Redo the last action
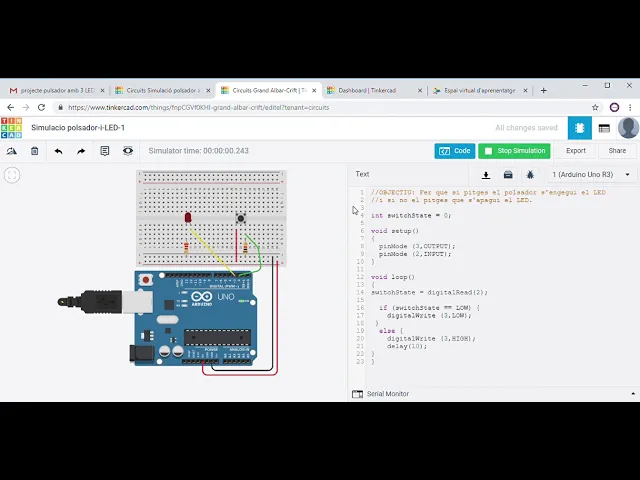640x480 pixels. pyautogui.click(x=81, y=151)
